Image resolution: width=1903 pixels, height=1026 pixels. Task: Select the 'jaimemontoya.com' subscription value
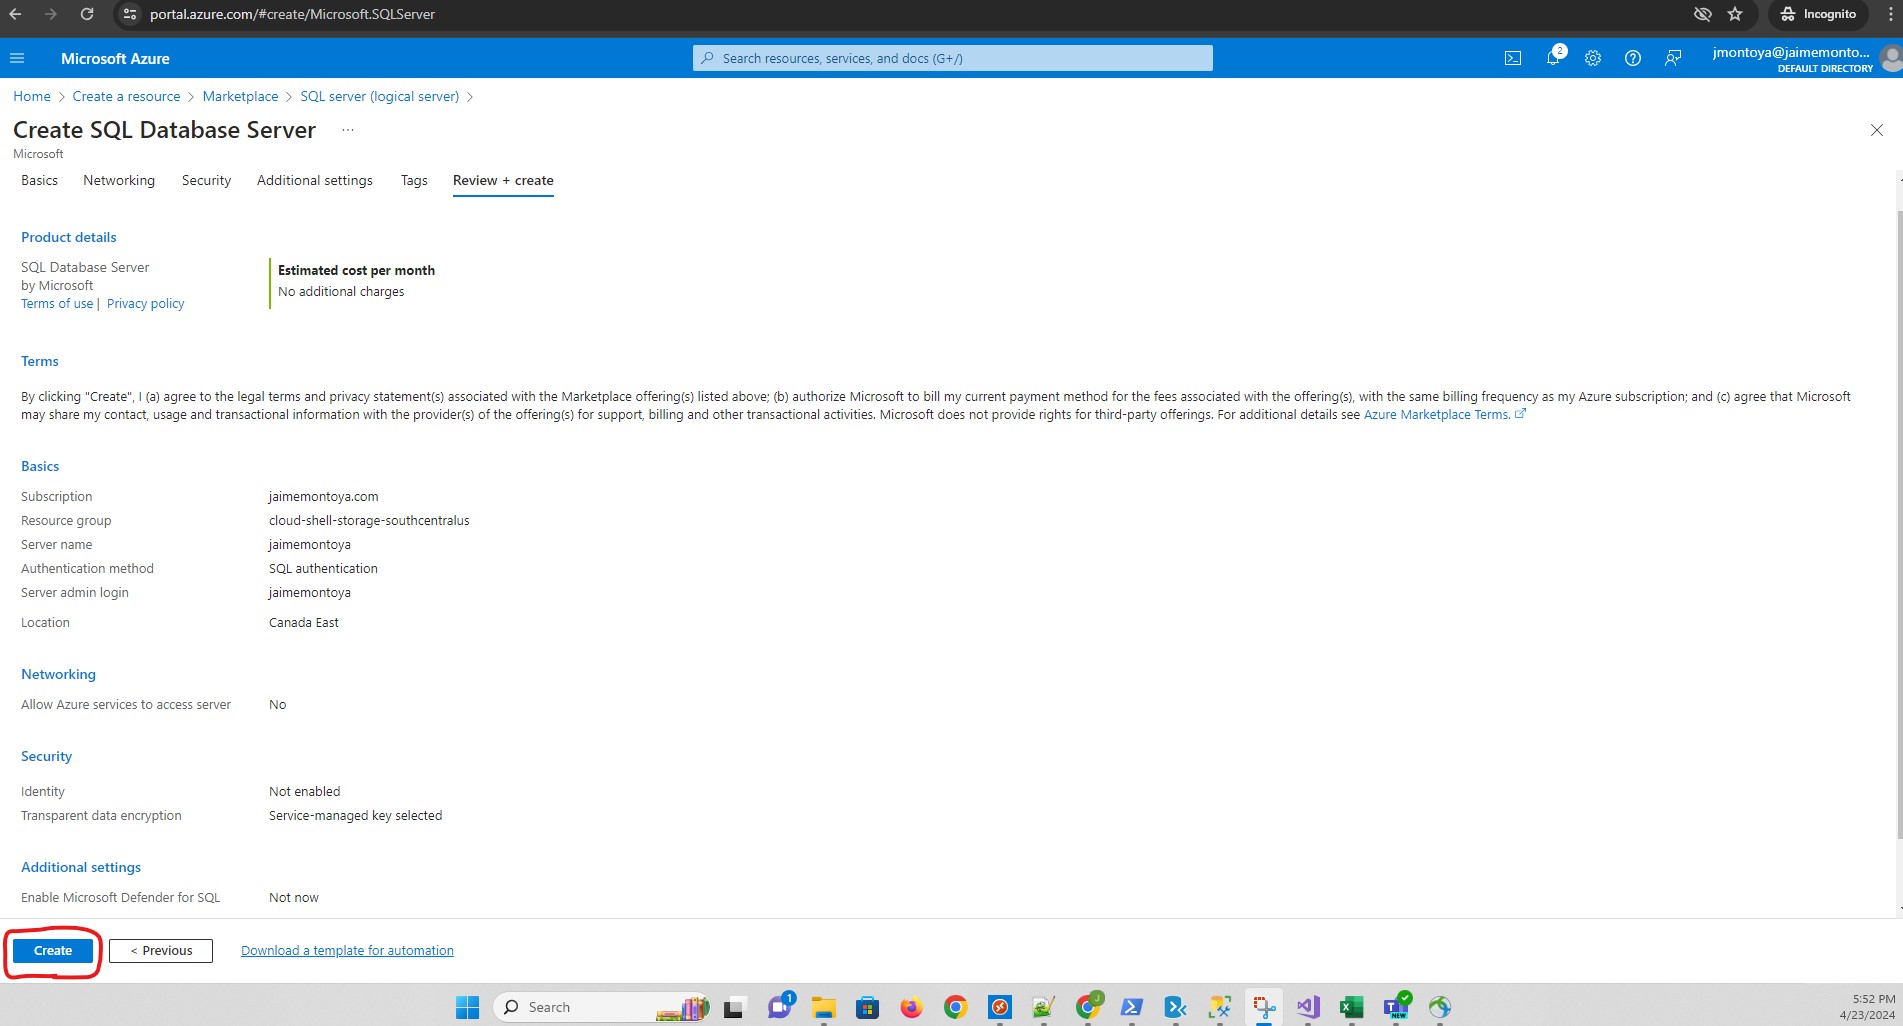[x=323, y=496]
